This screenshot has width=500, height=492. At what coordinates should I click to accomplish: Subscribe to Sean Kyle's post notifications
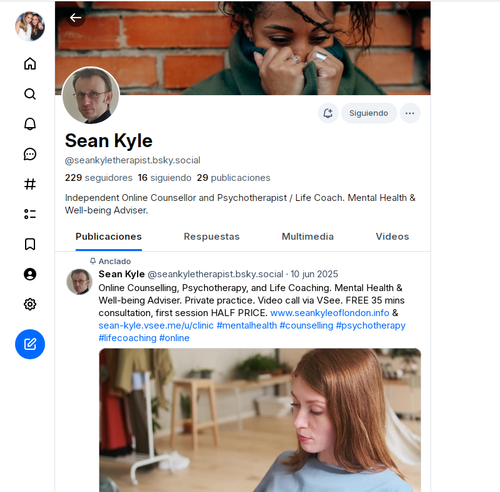[x=328, y=113]
